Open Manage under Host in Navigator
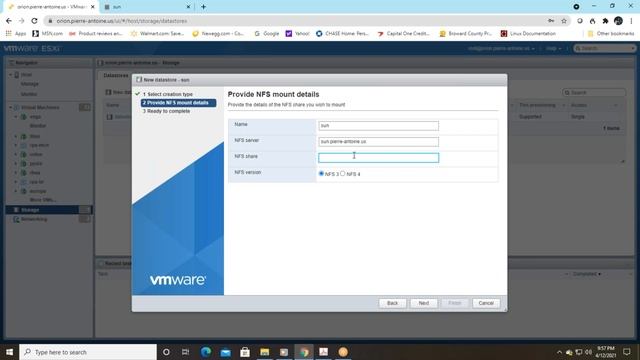 pos(30,84)
